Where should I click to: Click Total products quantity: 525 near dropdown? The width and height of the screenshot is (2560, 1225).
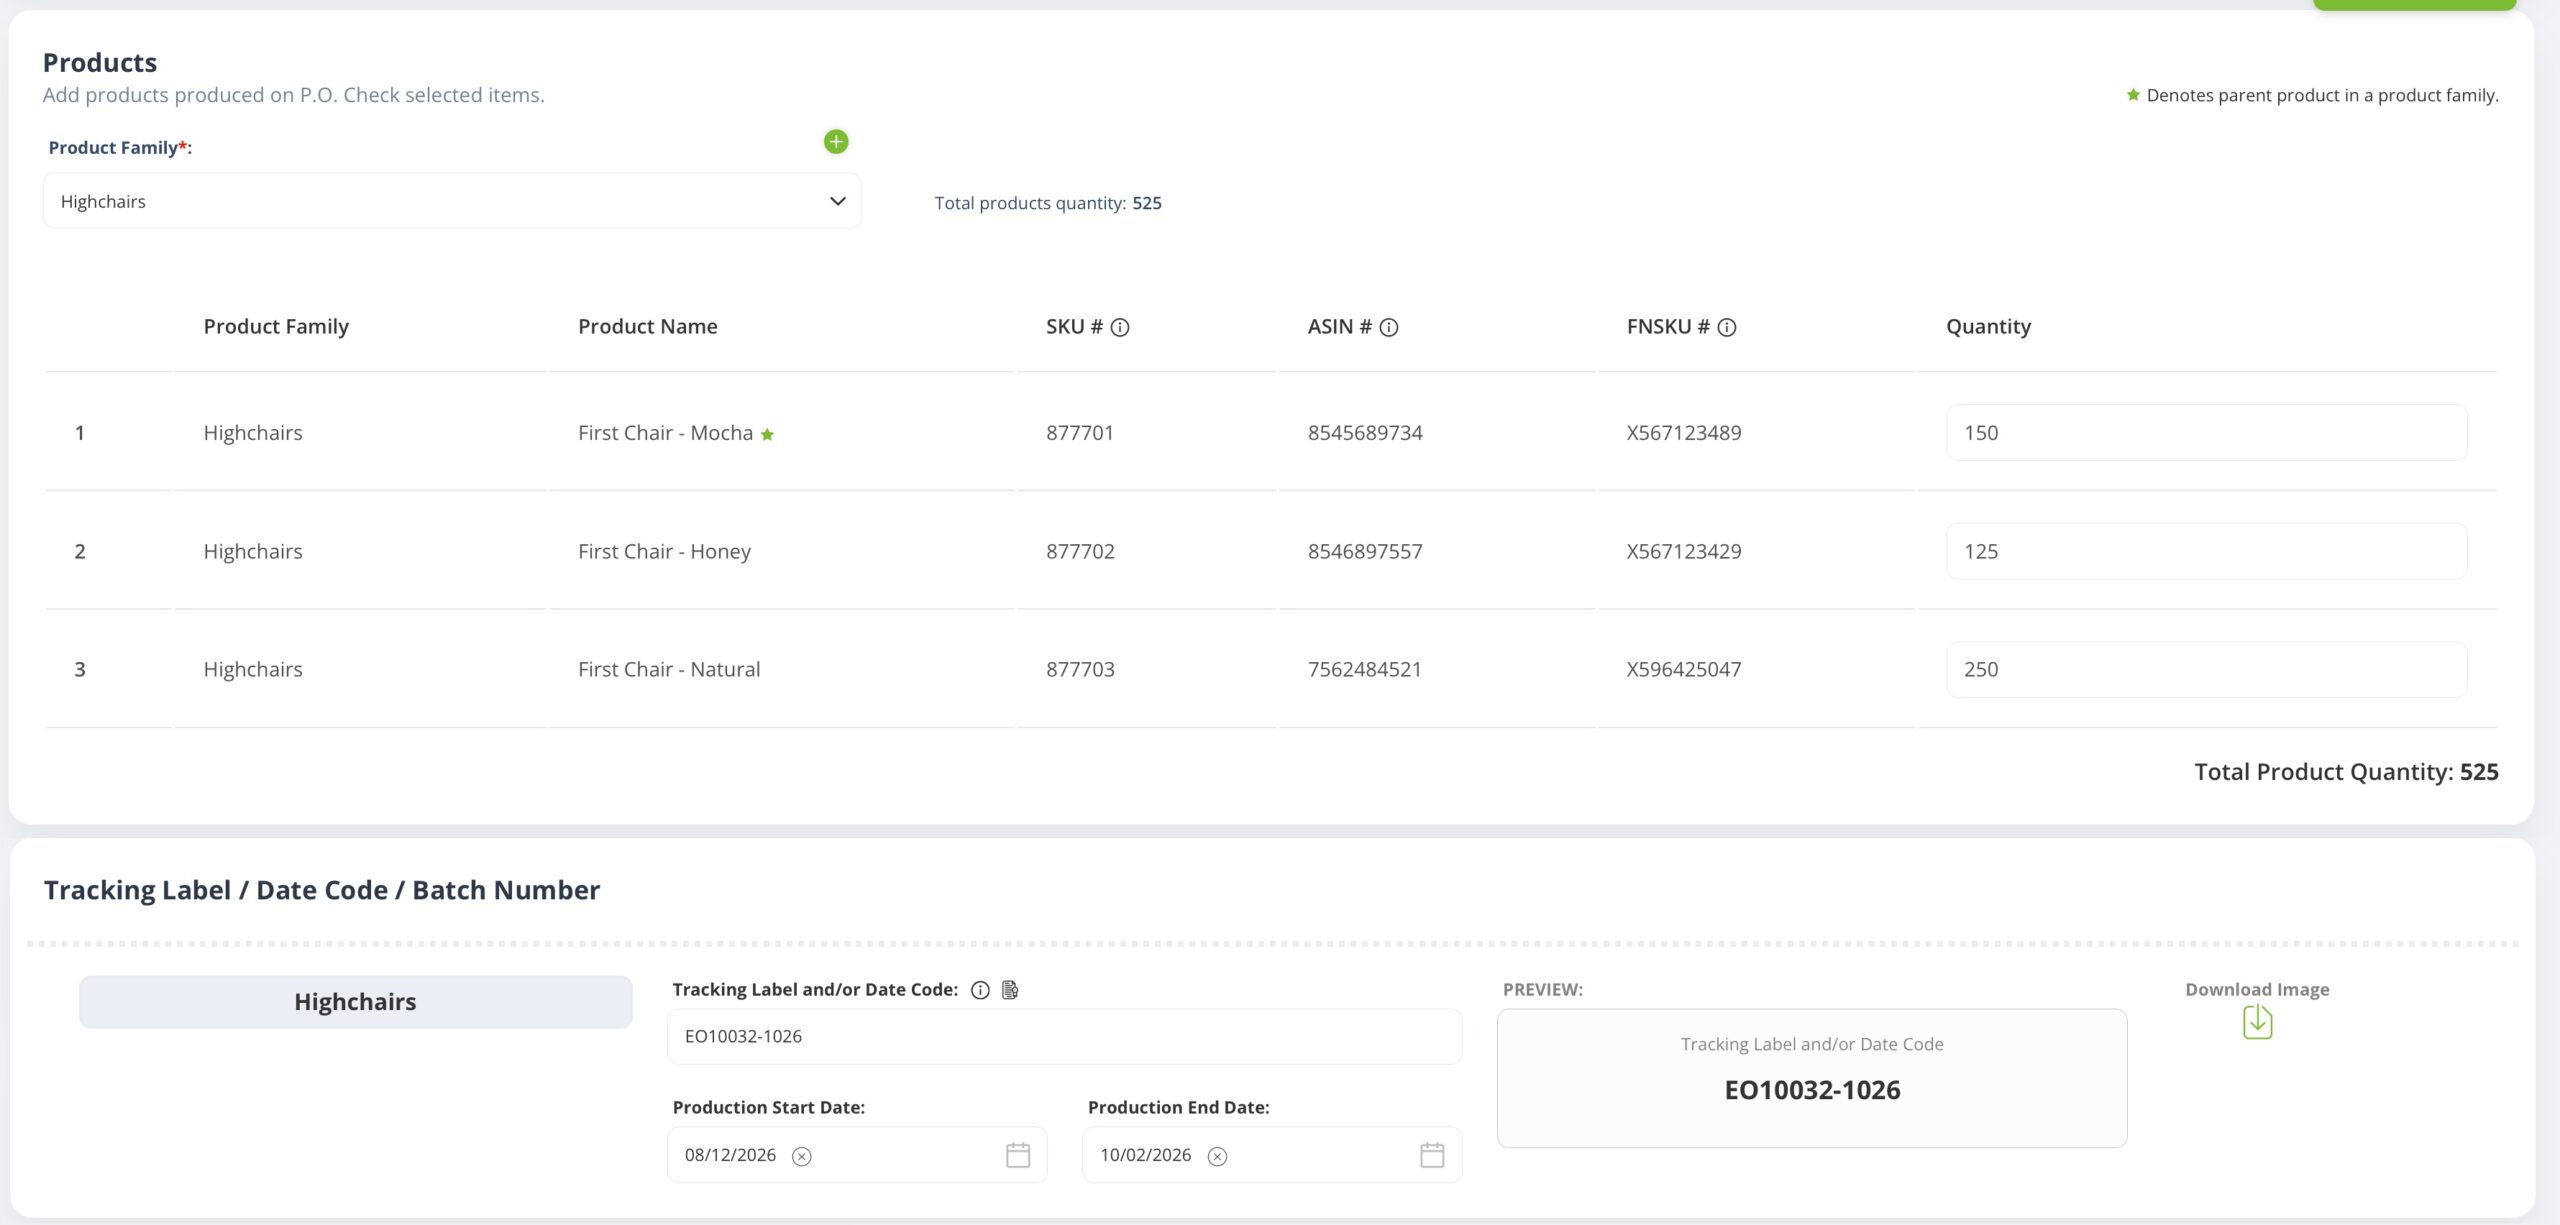coord(1048,203)
